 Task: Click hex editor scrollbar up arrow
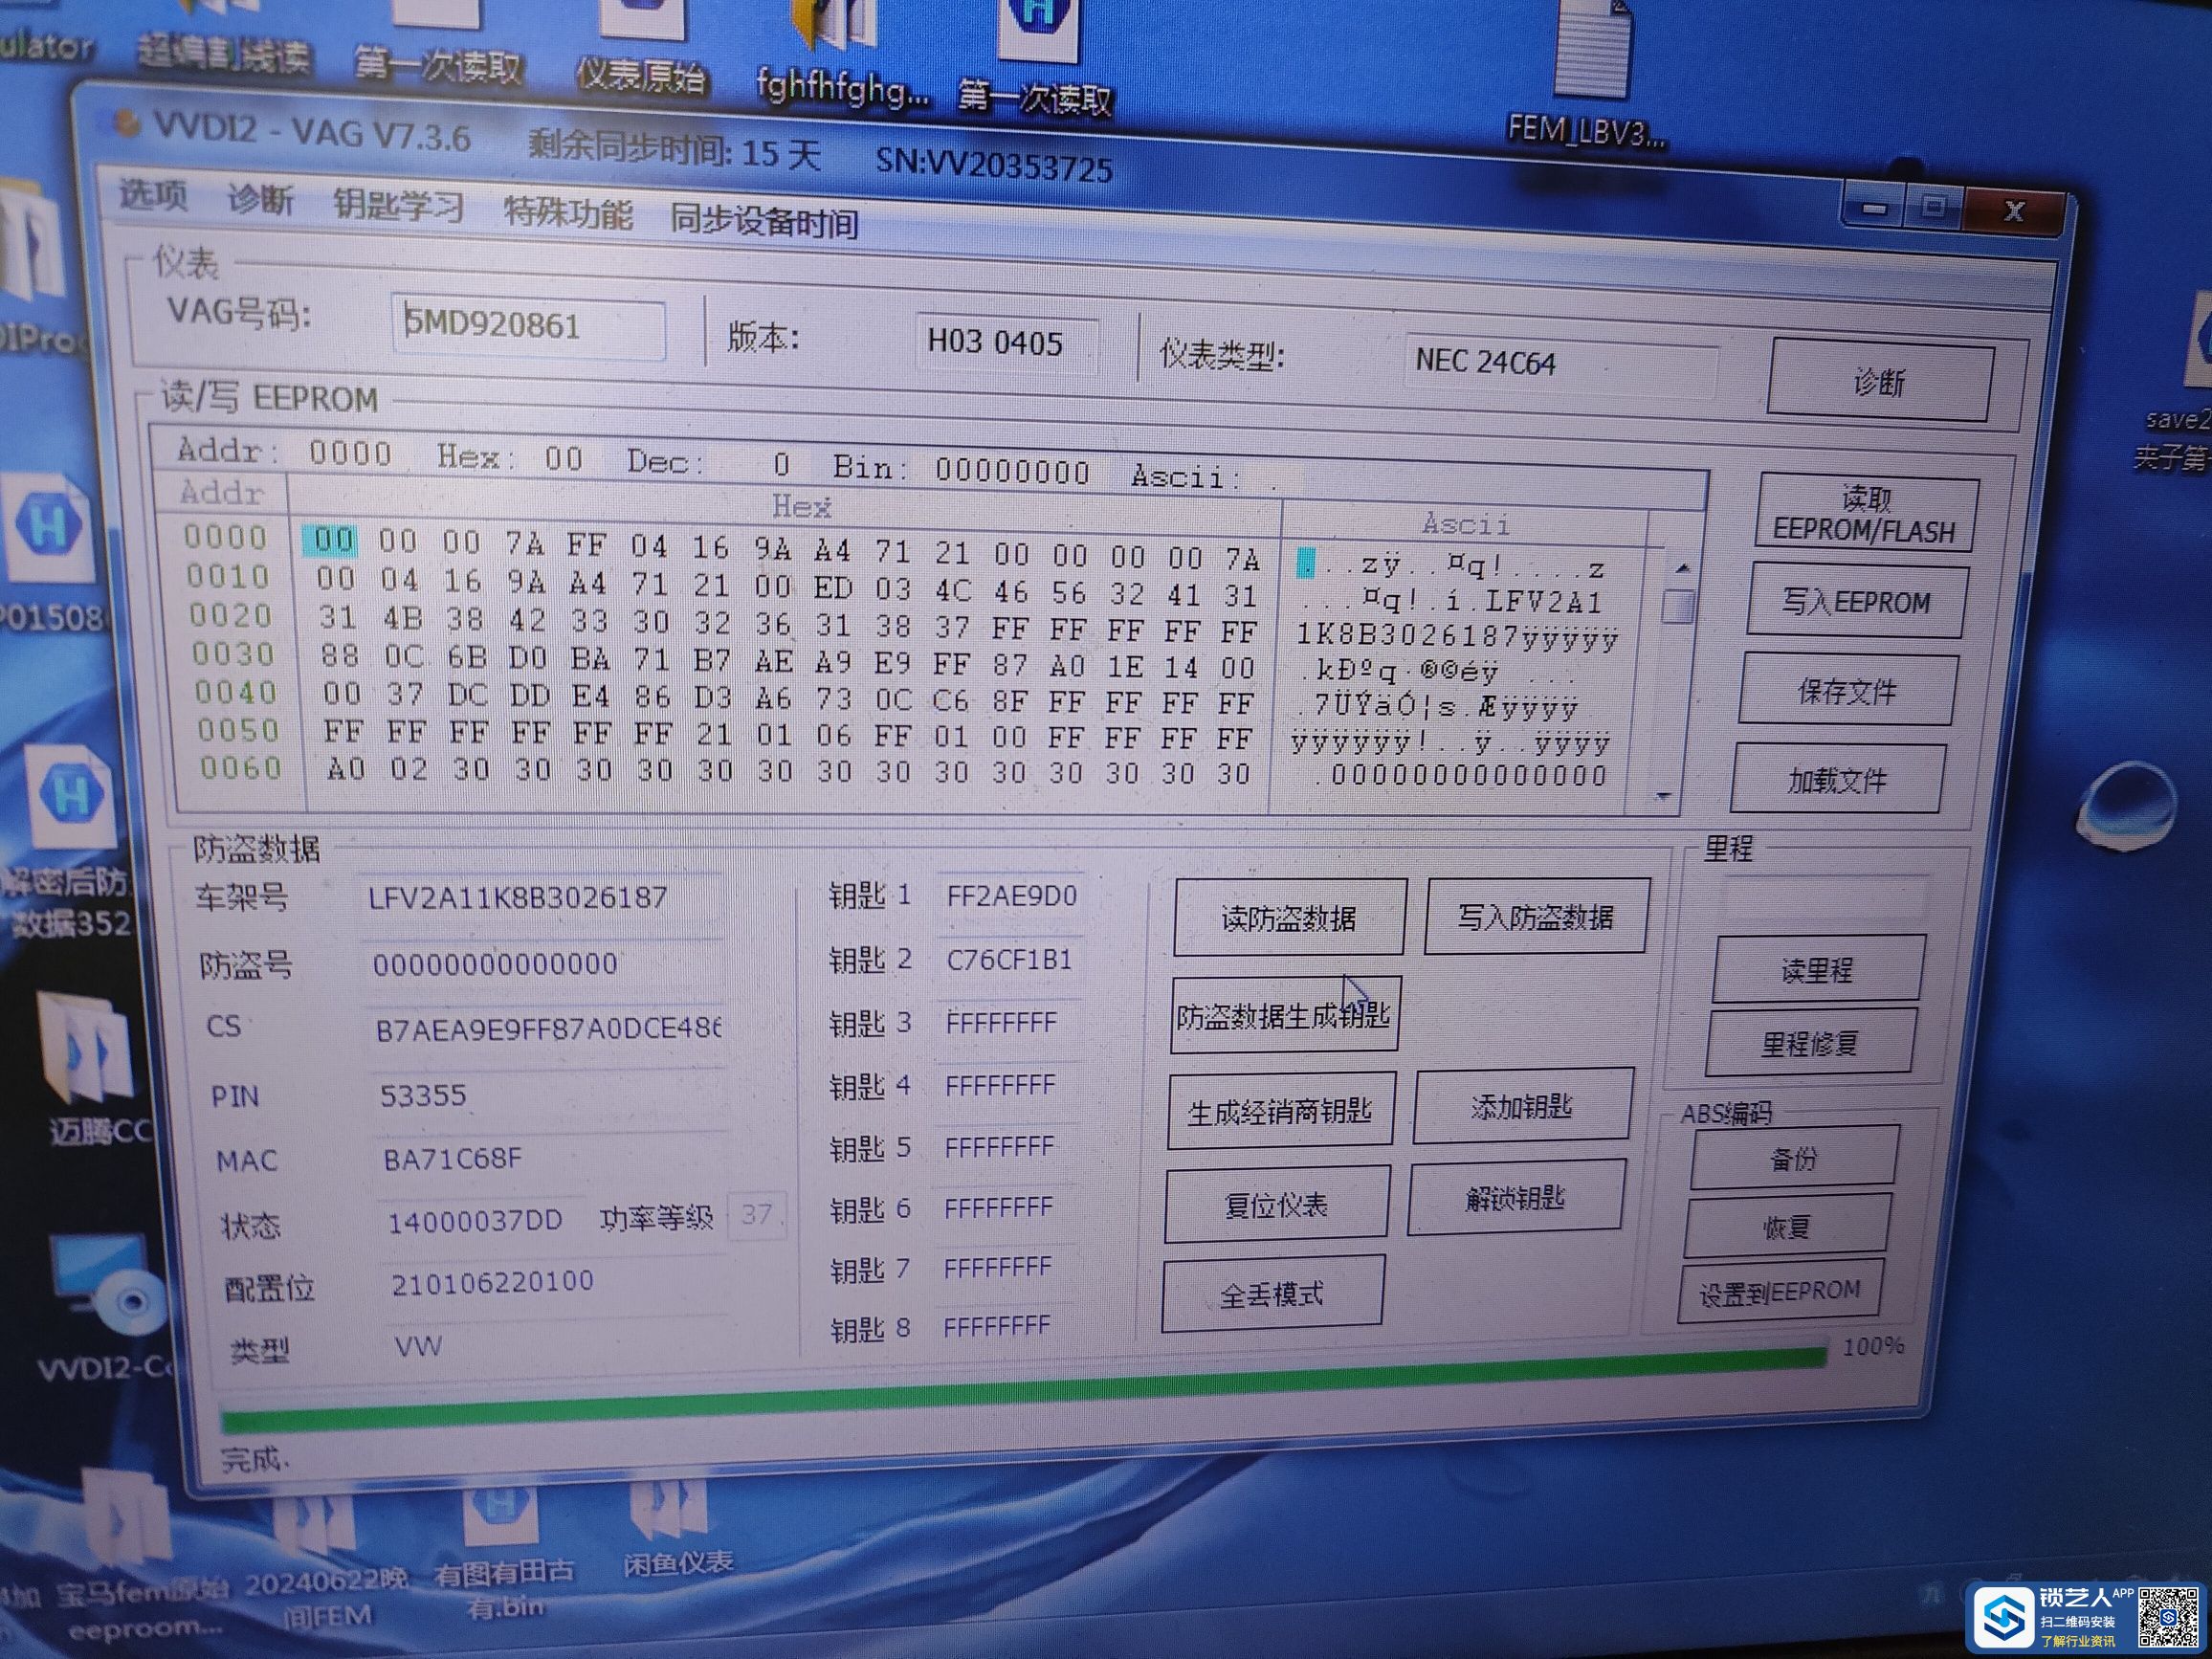pos(1683,568)
